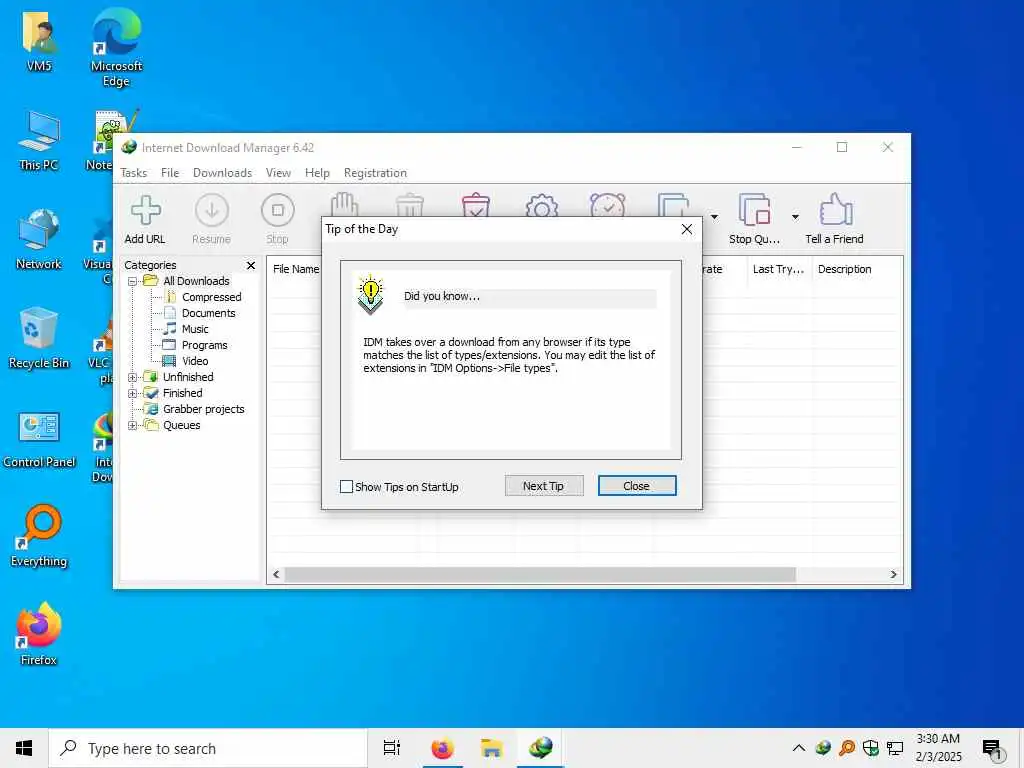This screenshot has height=768, width=1024.
Task: Open the Stop Queue dropdown arrow
Action: tap(795, 217)
